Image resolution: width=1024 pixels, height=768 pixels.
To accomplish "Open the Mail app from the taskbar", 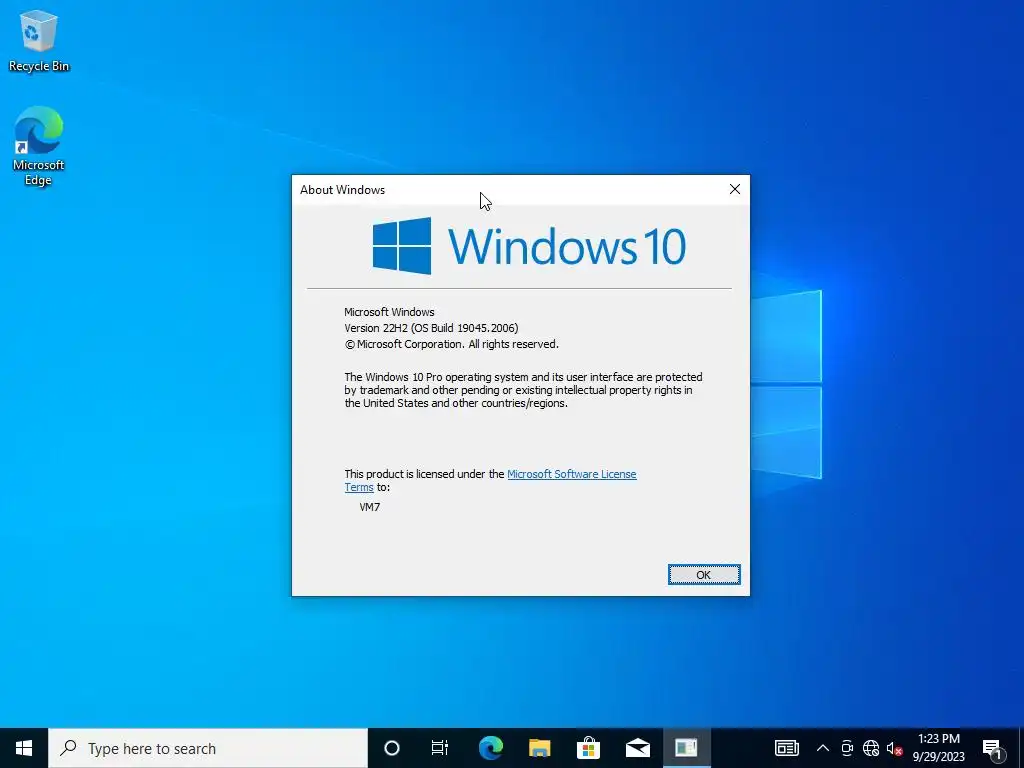I will coord(637,748).
